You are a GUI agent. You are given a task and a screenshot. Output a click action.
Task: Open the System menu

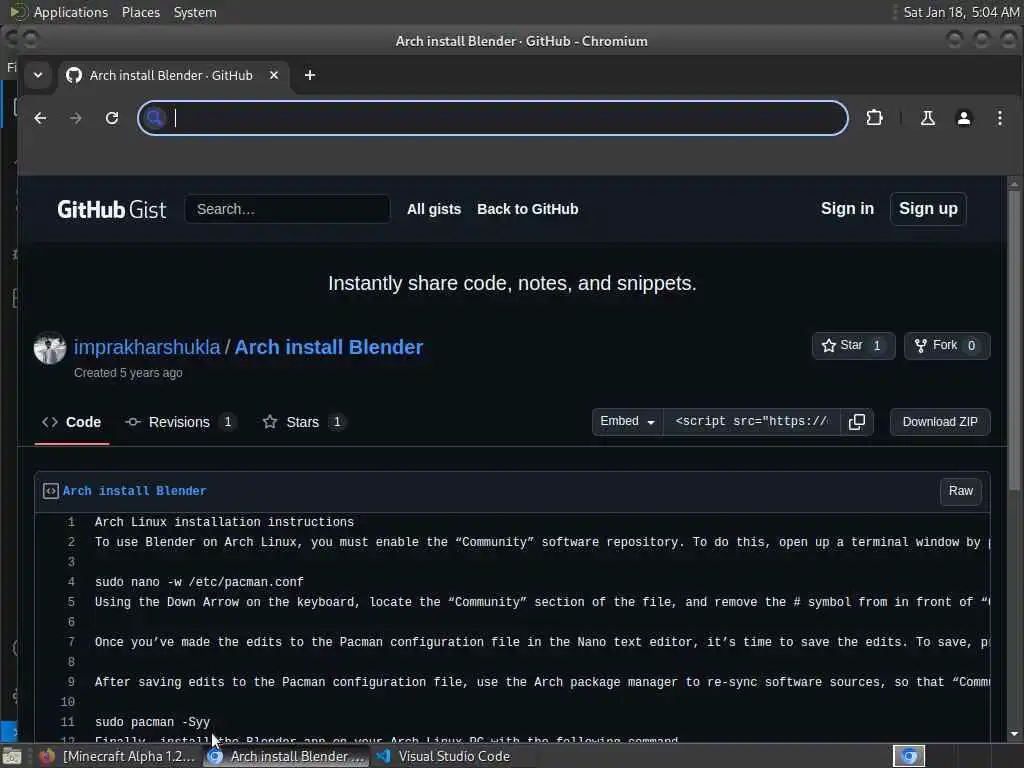(x=195, y=12)
